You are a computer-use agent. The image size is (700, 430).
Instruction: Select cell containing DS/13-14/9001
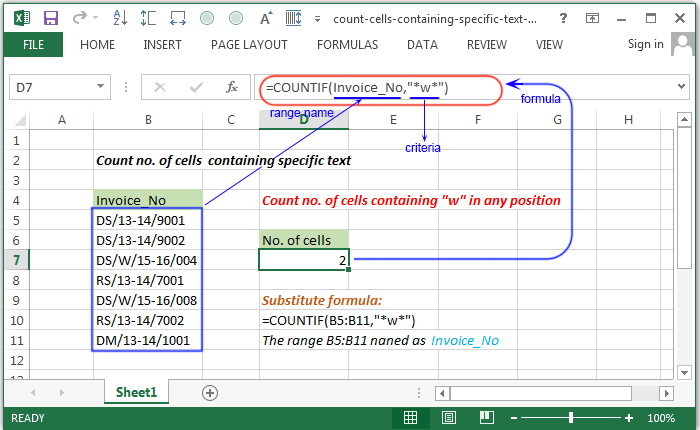[148, 220]
